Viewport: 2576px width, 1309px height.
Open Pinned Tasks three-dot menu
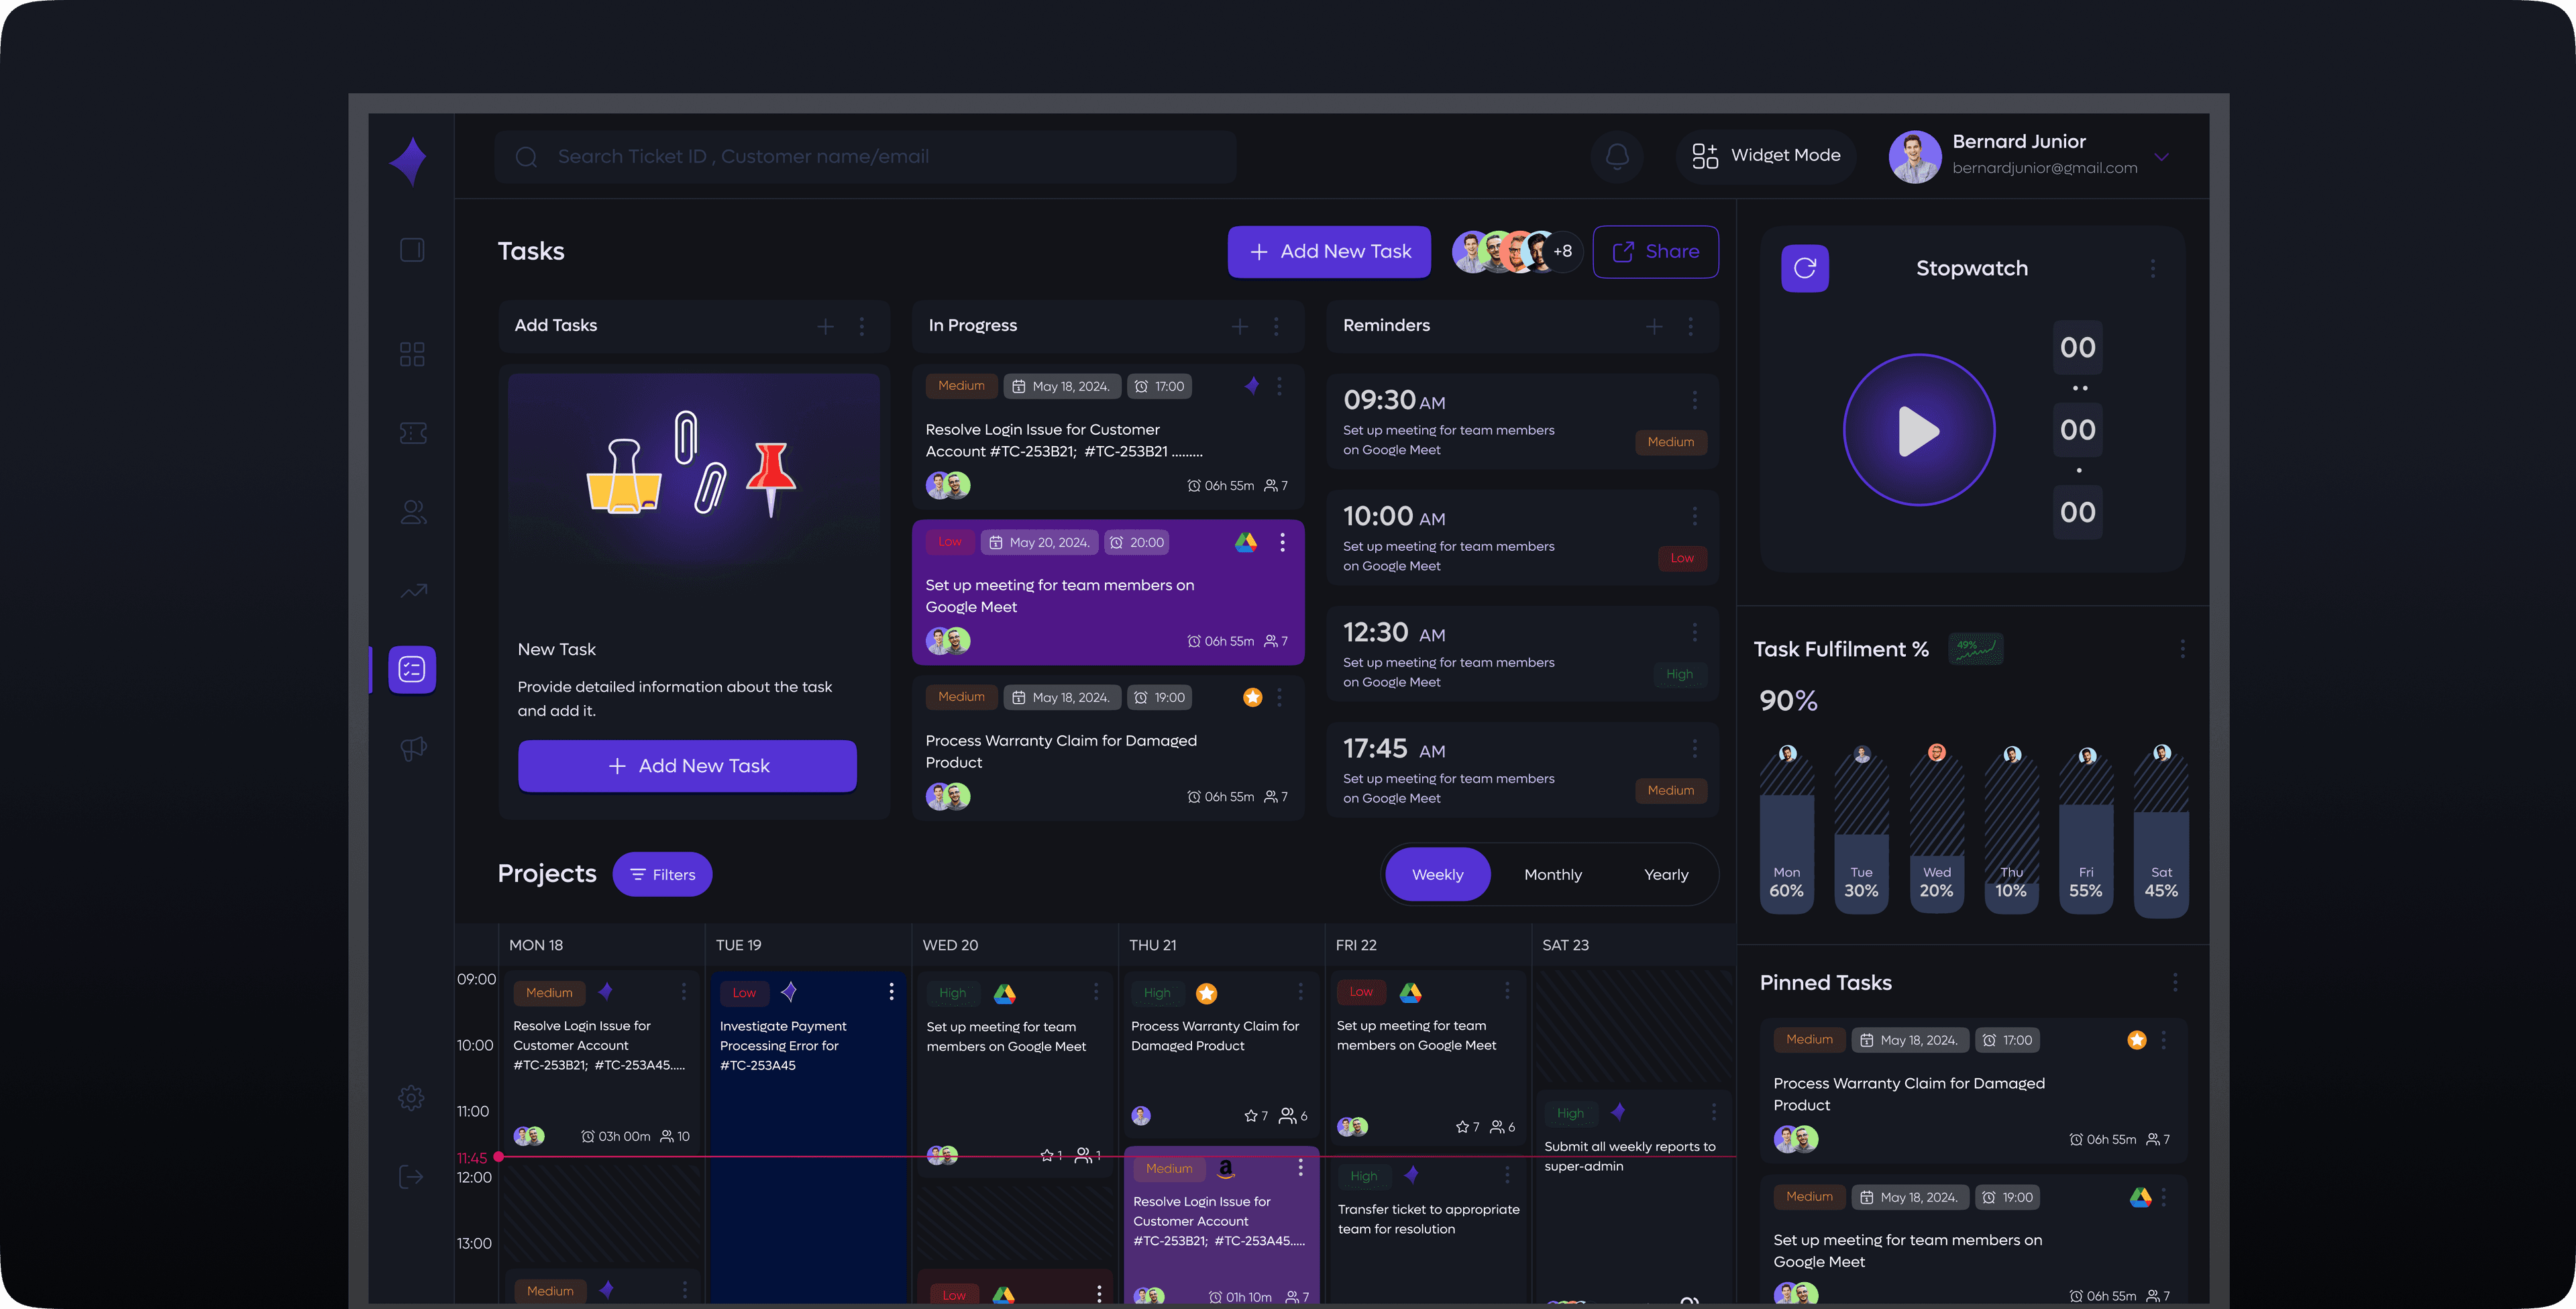pyautogui.click(x=2174, y=982)
